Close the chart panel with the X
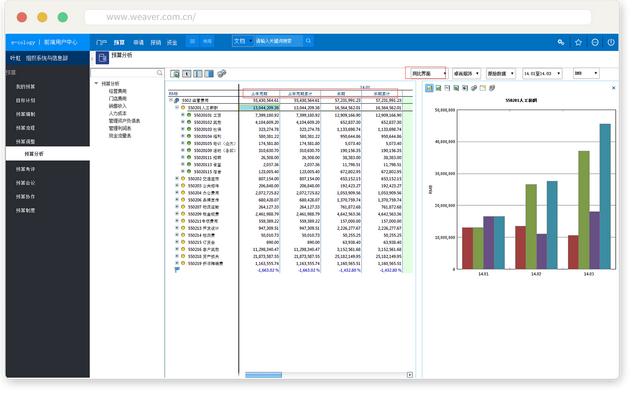 tap(613, 88)
